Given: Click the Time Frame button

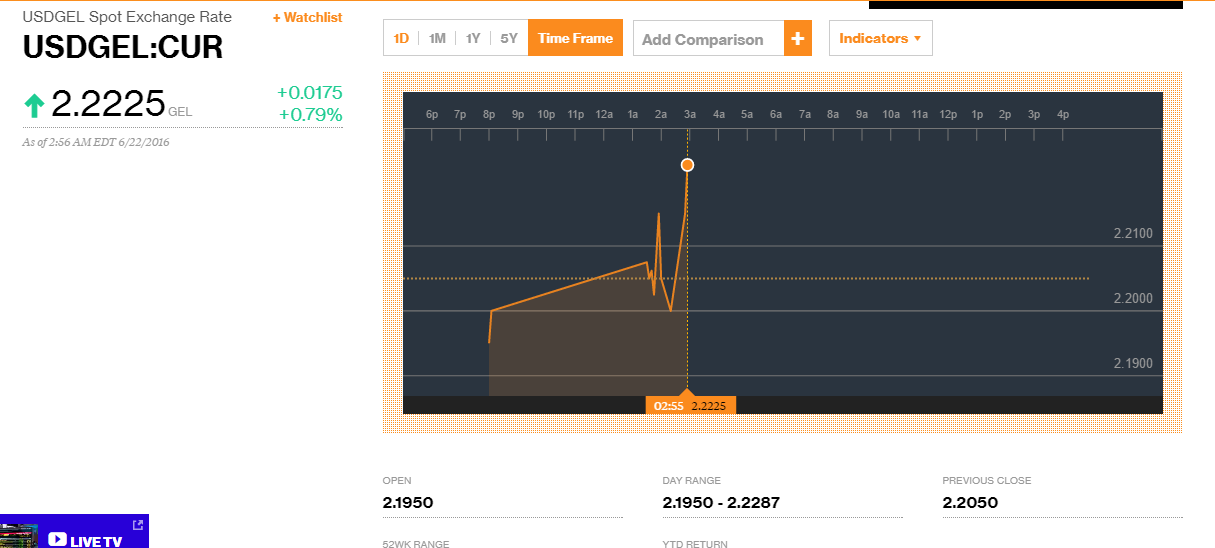Looking at the screenshot, I should tap(575, 38).
